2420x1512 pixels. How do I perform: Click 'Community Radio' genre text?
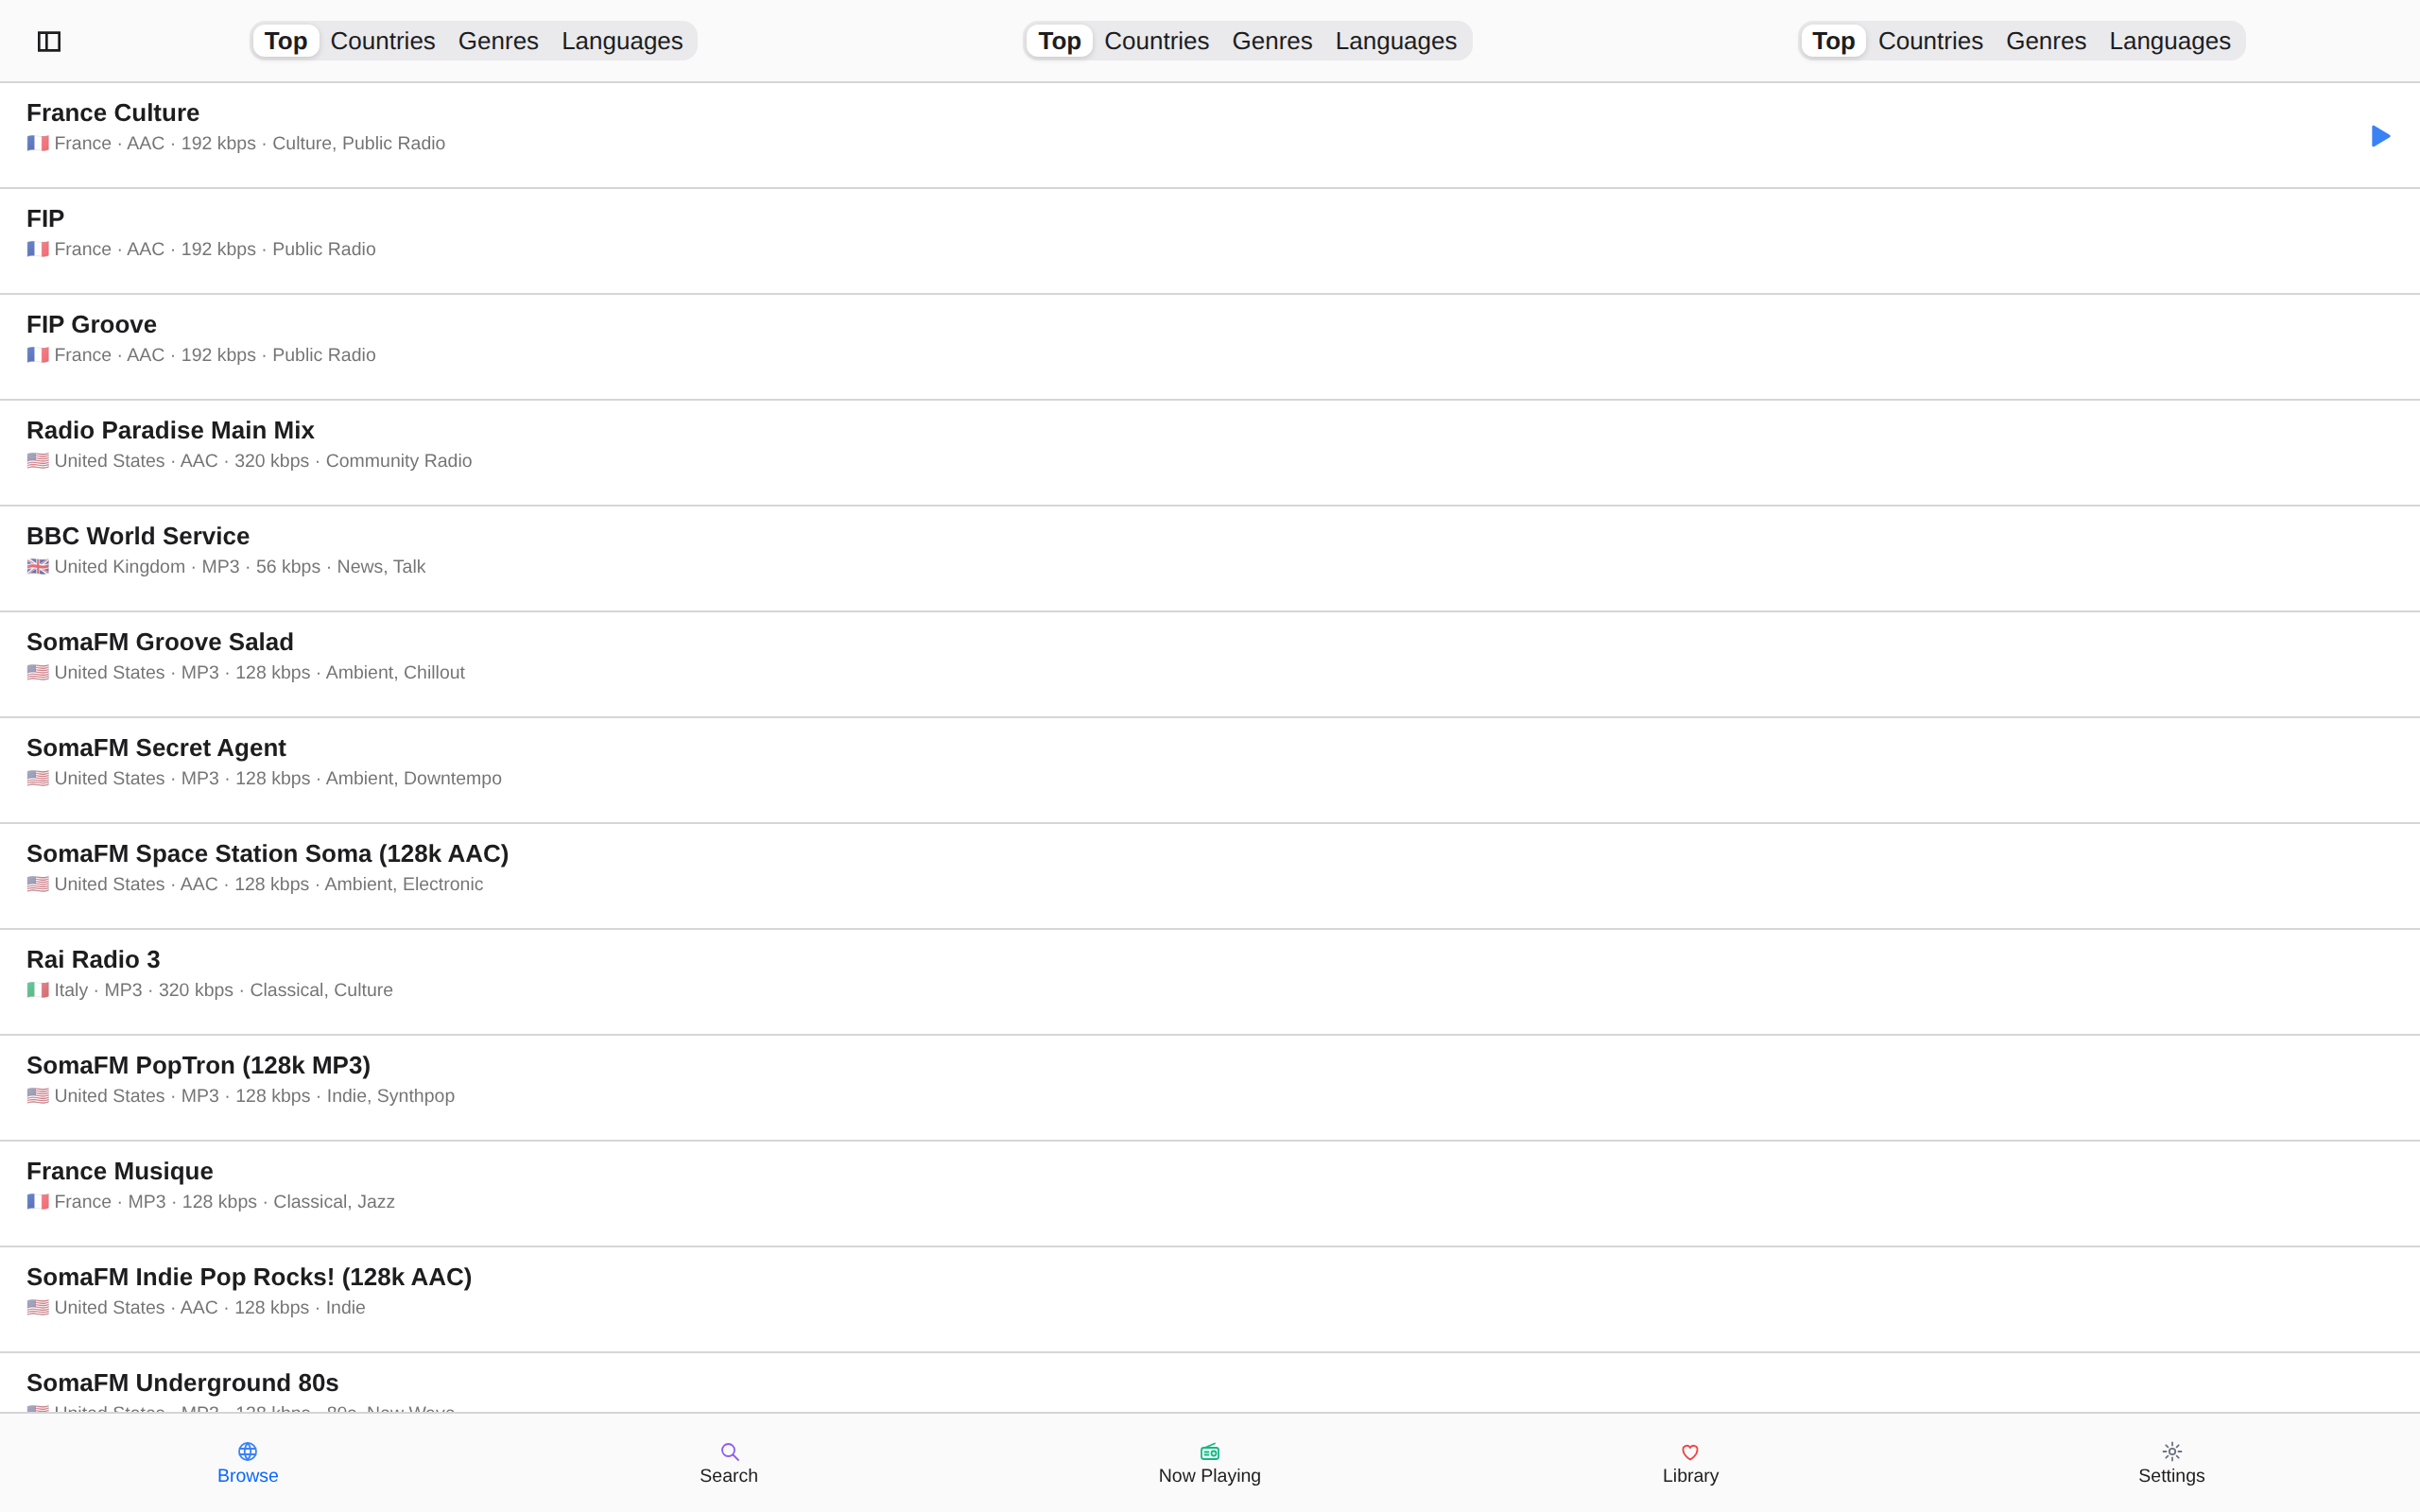(x=399, y=461)
